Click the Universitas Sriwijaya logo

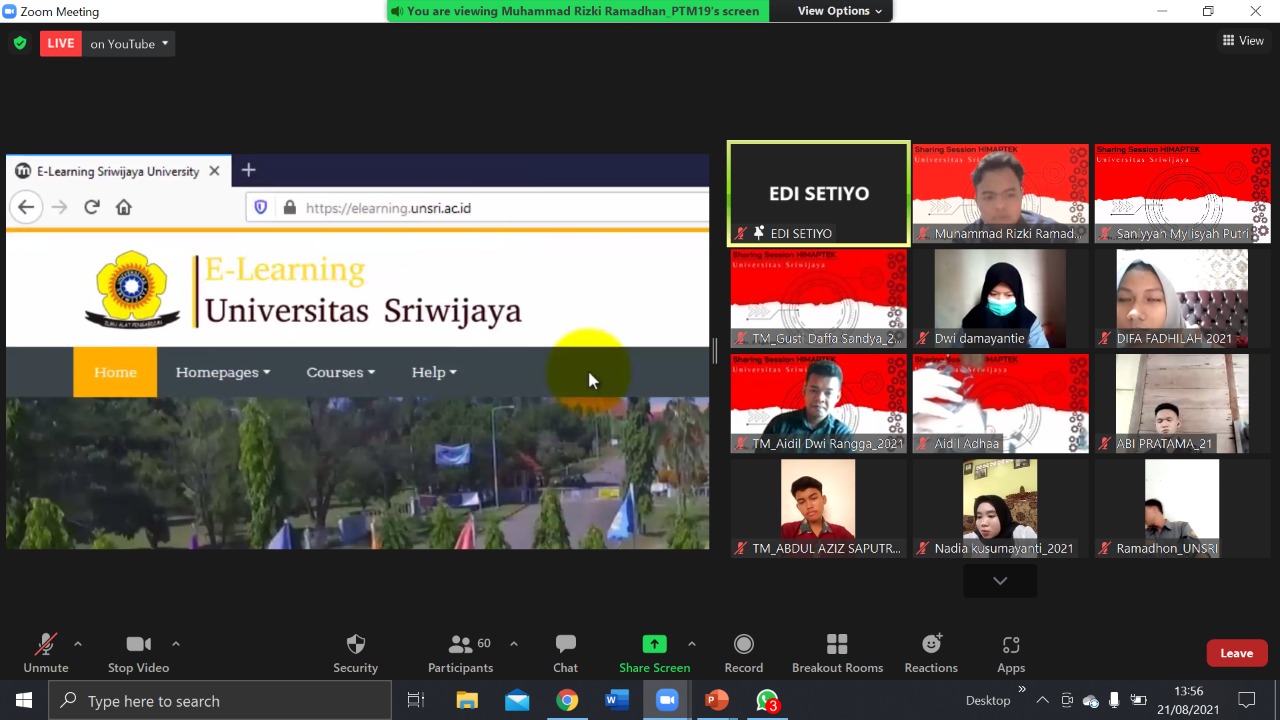click(x=132, y=289)
